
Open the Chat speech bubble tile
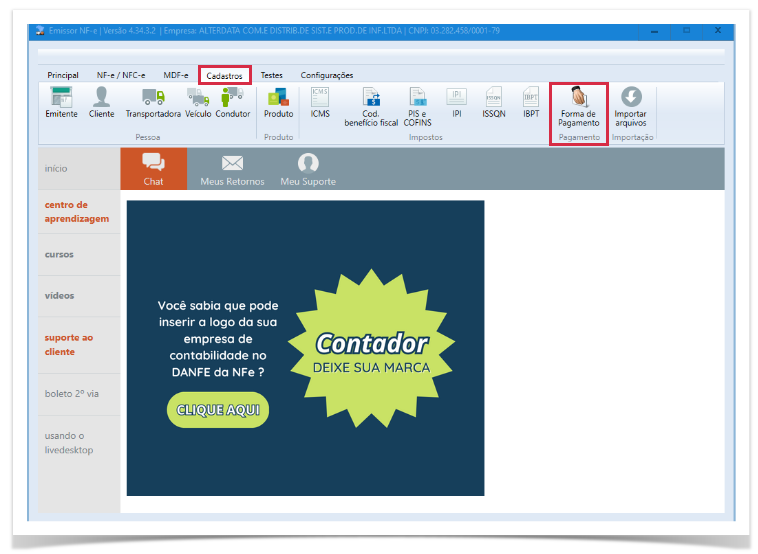[153, 169]
